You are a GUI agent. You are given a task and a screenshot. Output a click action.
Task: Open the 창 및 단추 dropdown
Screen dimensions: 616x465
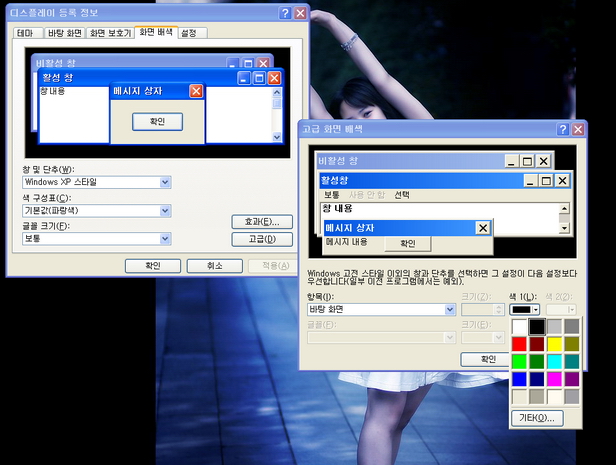pyautogui.click(x=165, y=183)
